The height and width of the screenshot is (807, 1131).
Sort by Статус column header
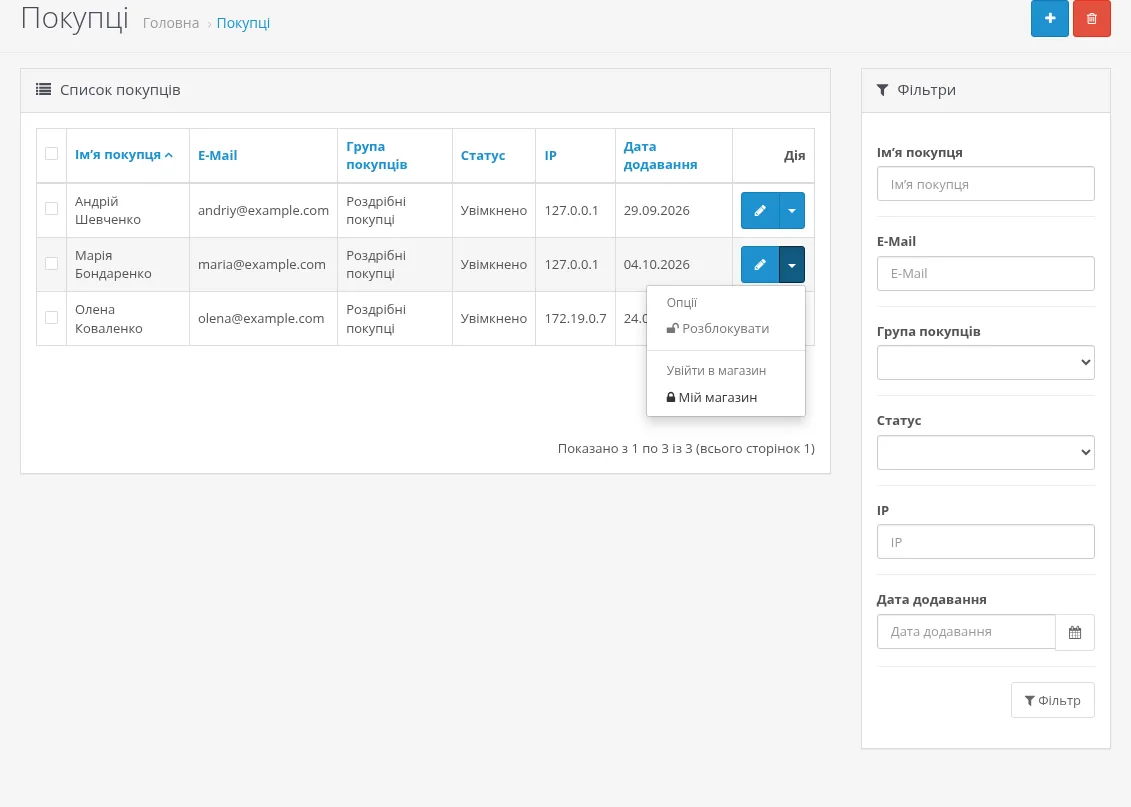coord(483,155)
